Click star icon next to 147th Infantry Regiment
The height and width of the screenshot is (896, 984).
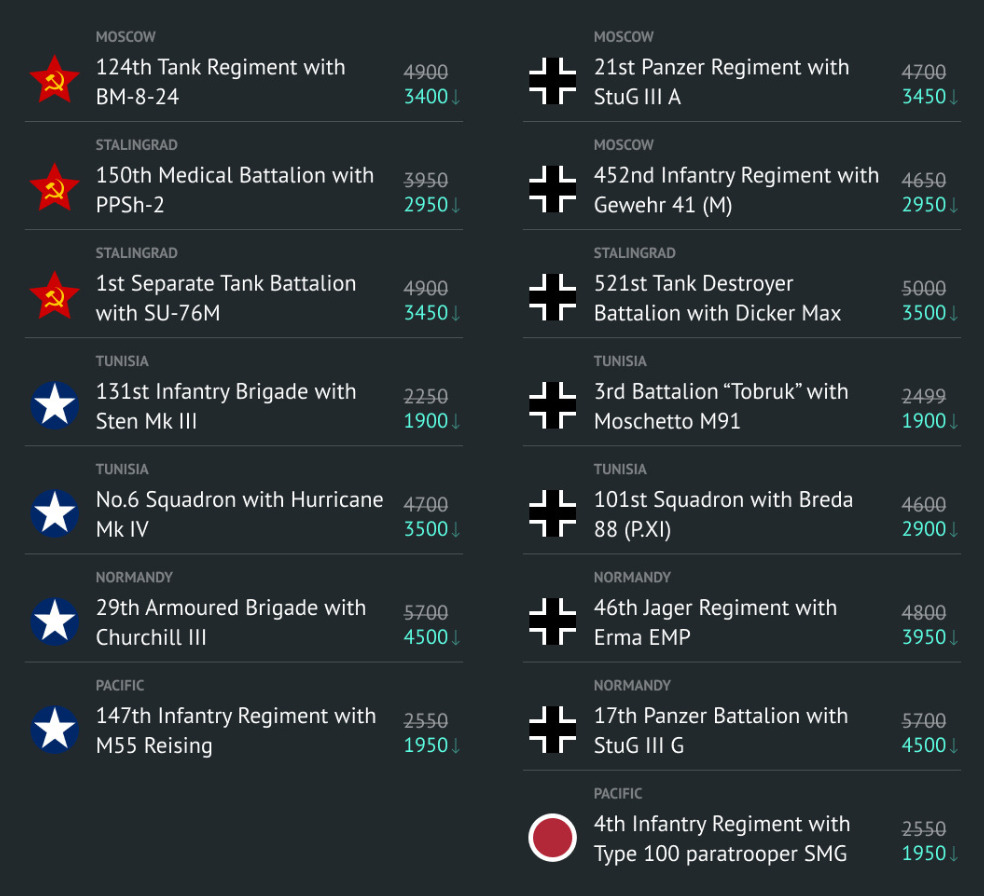[x=54, y=729]
